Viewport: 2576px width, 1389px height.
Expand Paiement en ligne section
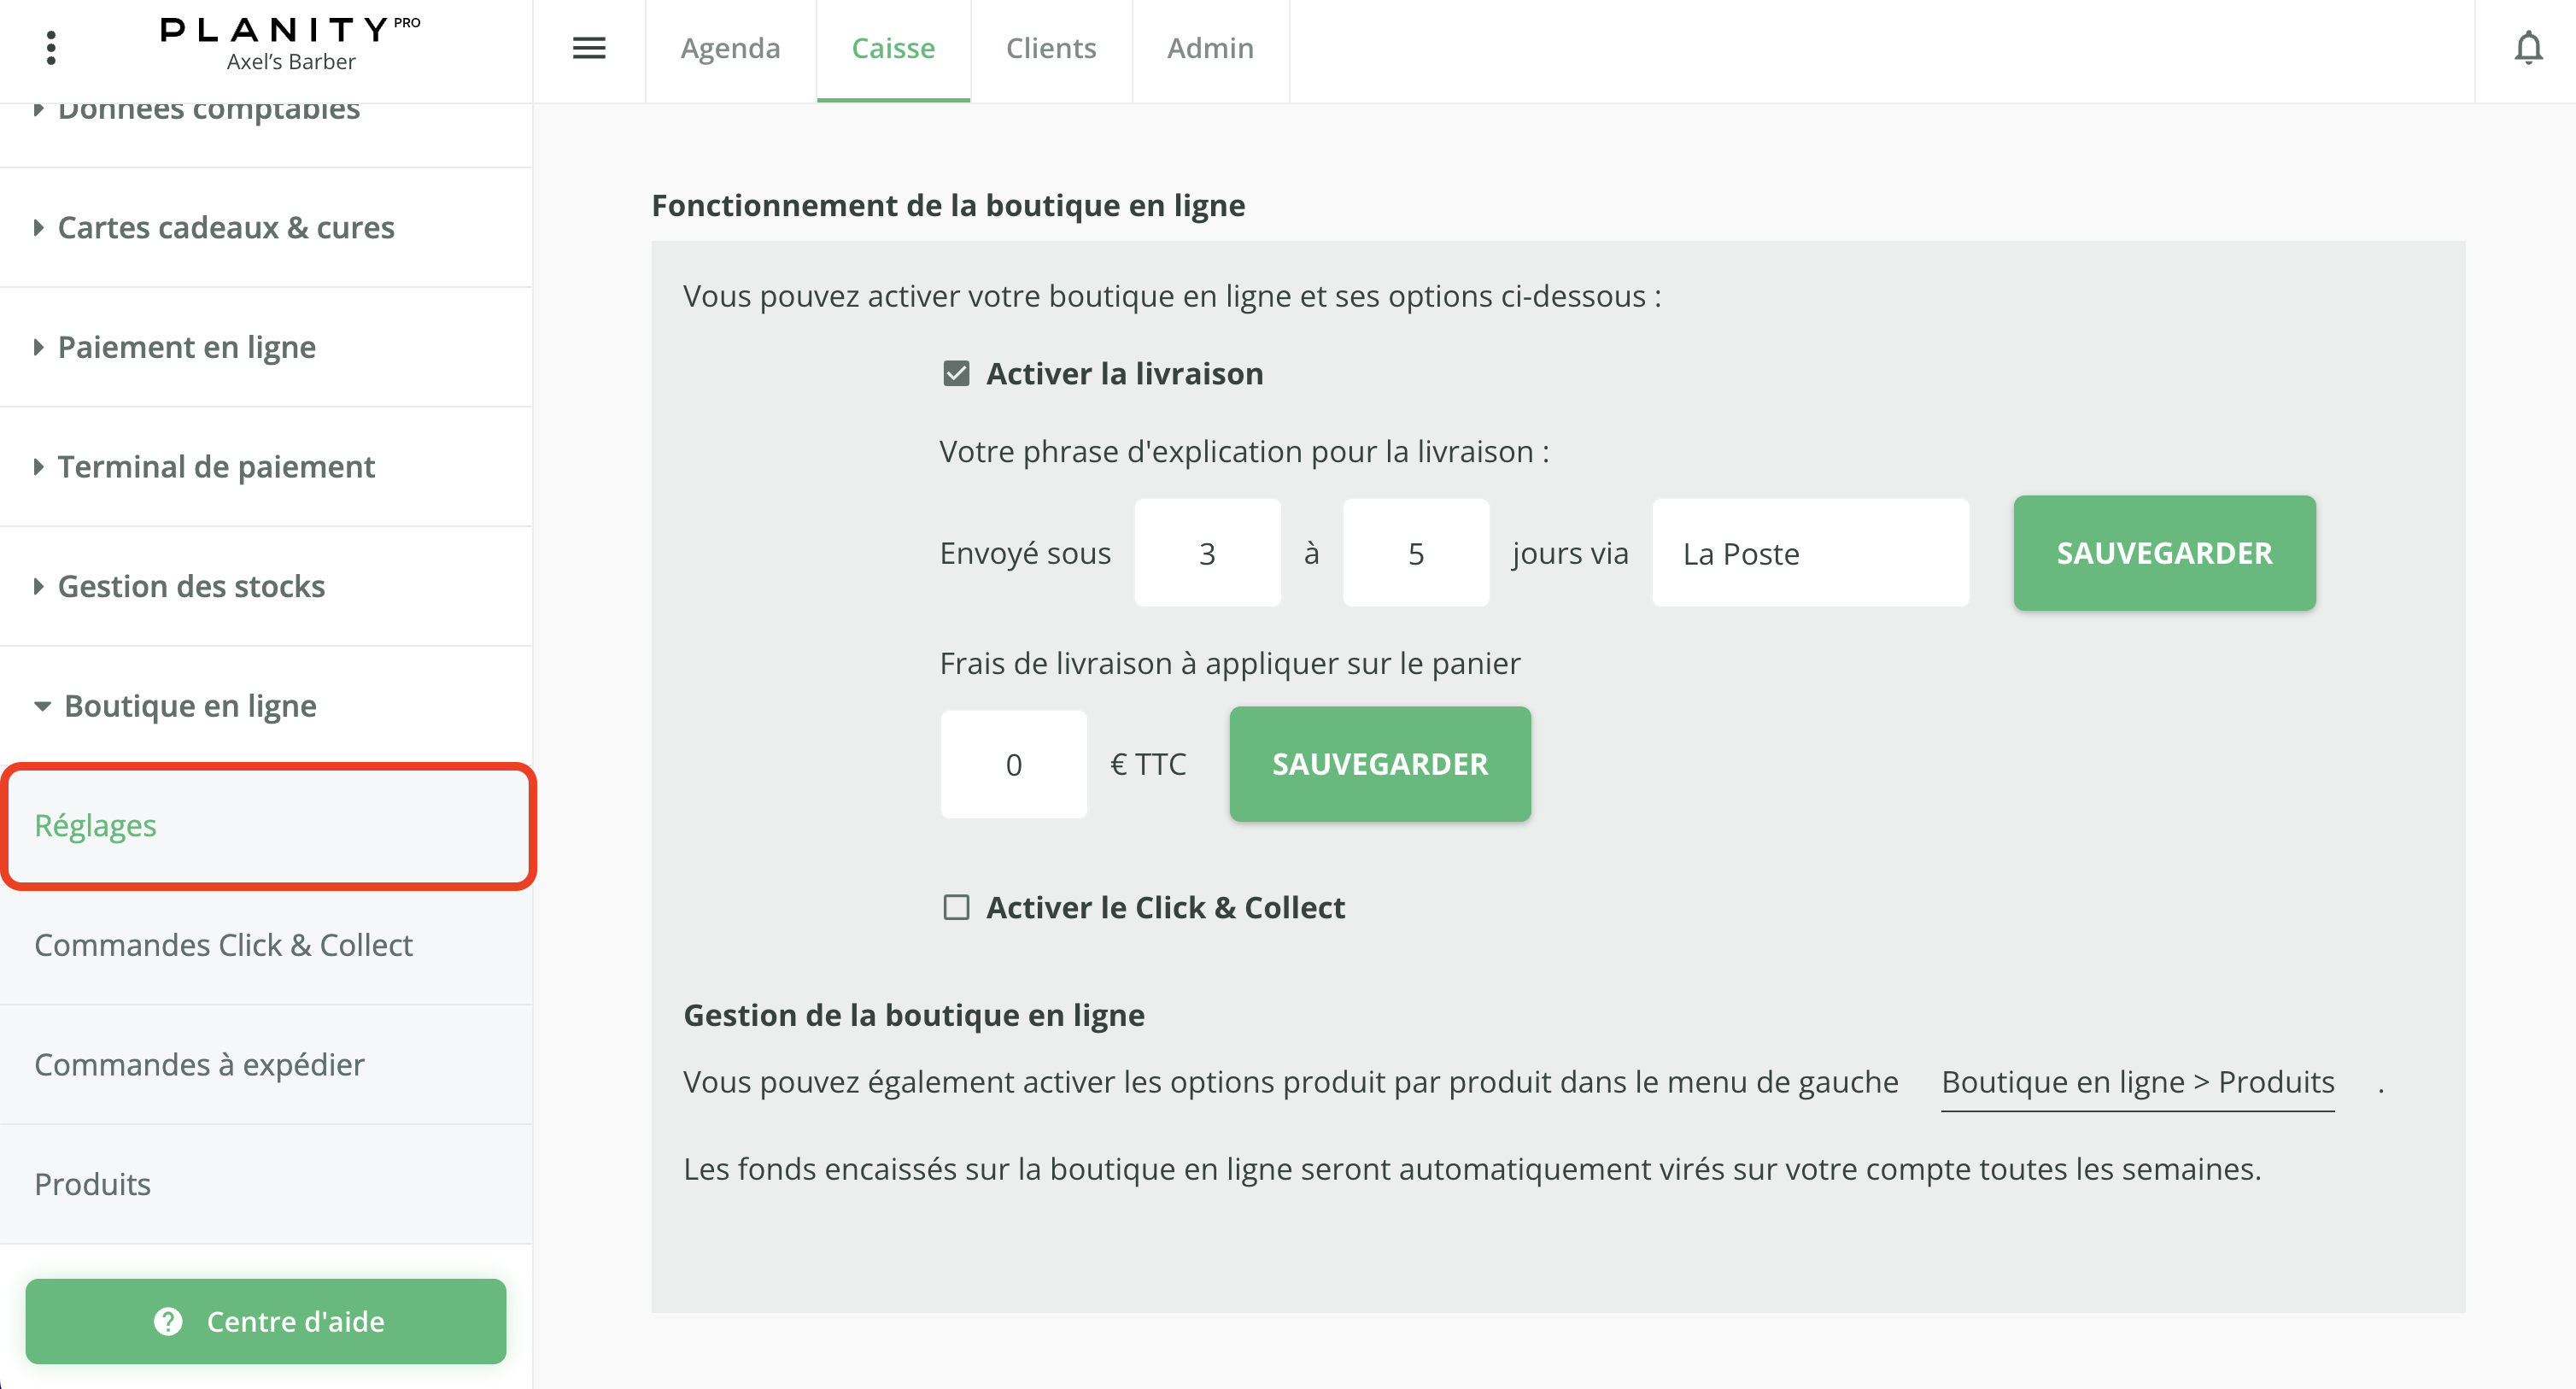coord(186,347)
